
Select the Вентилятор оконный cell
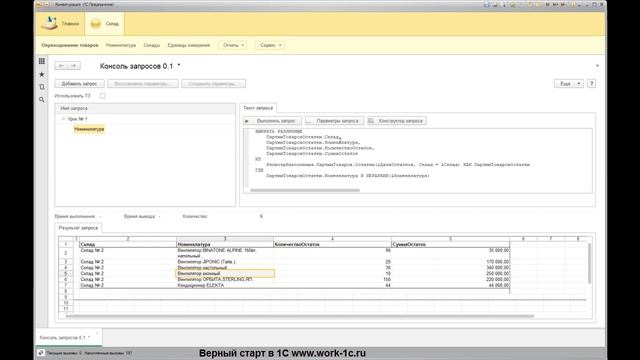[225, 273]
